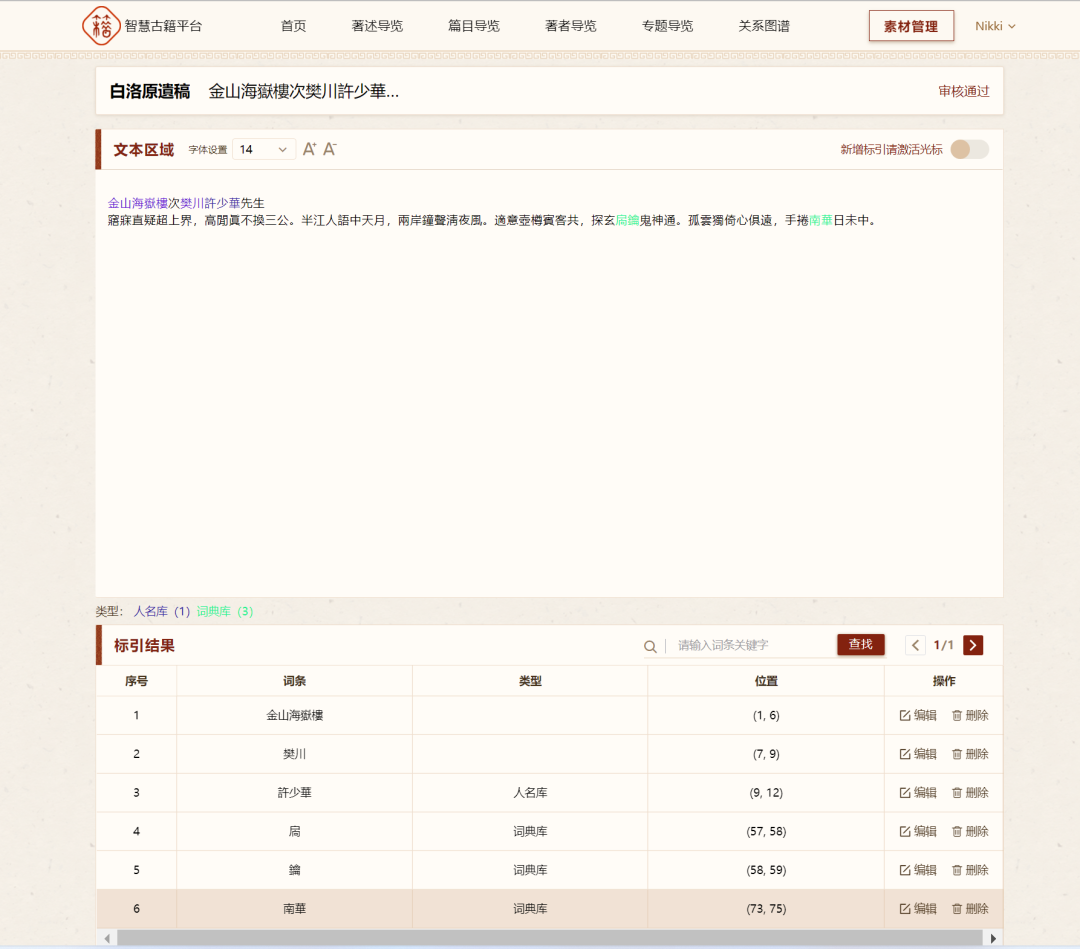Delete the 局 row entry

tap(970, 831)
